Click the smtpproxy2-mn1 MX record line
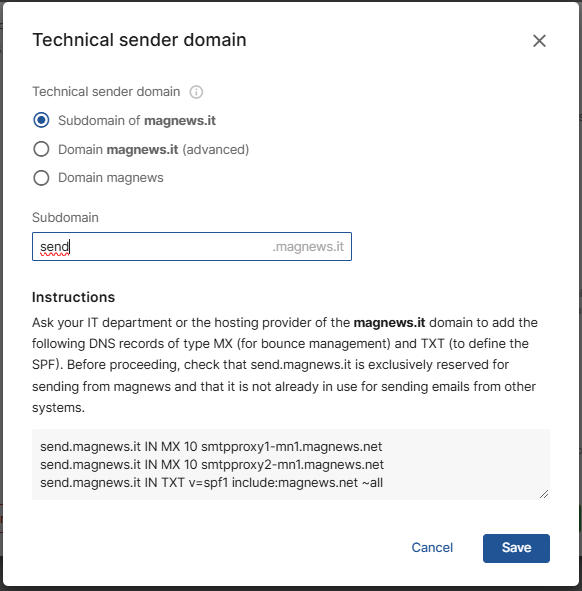This screenshot has width=582, height=591. [212, 464]
